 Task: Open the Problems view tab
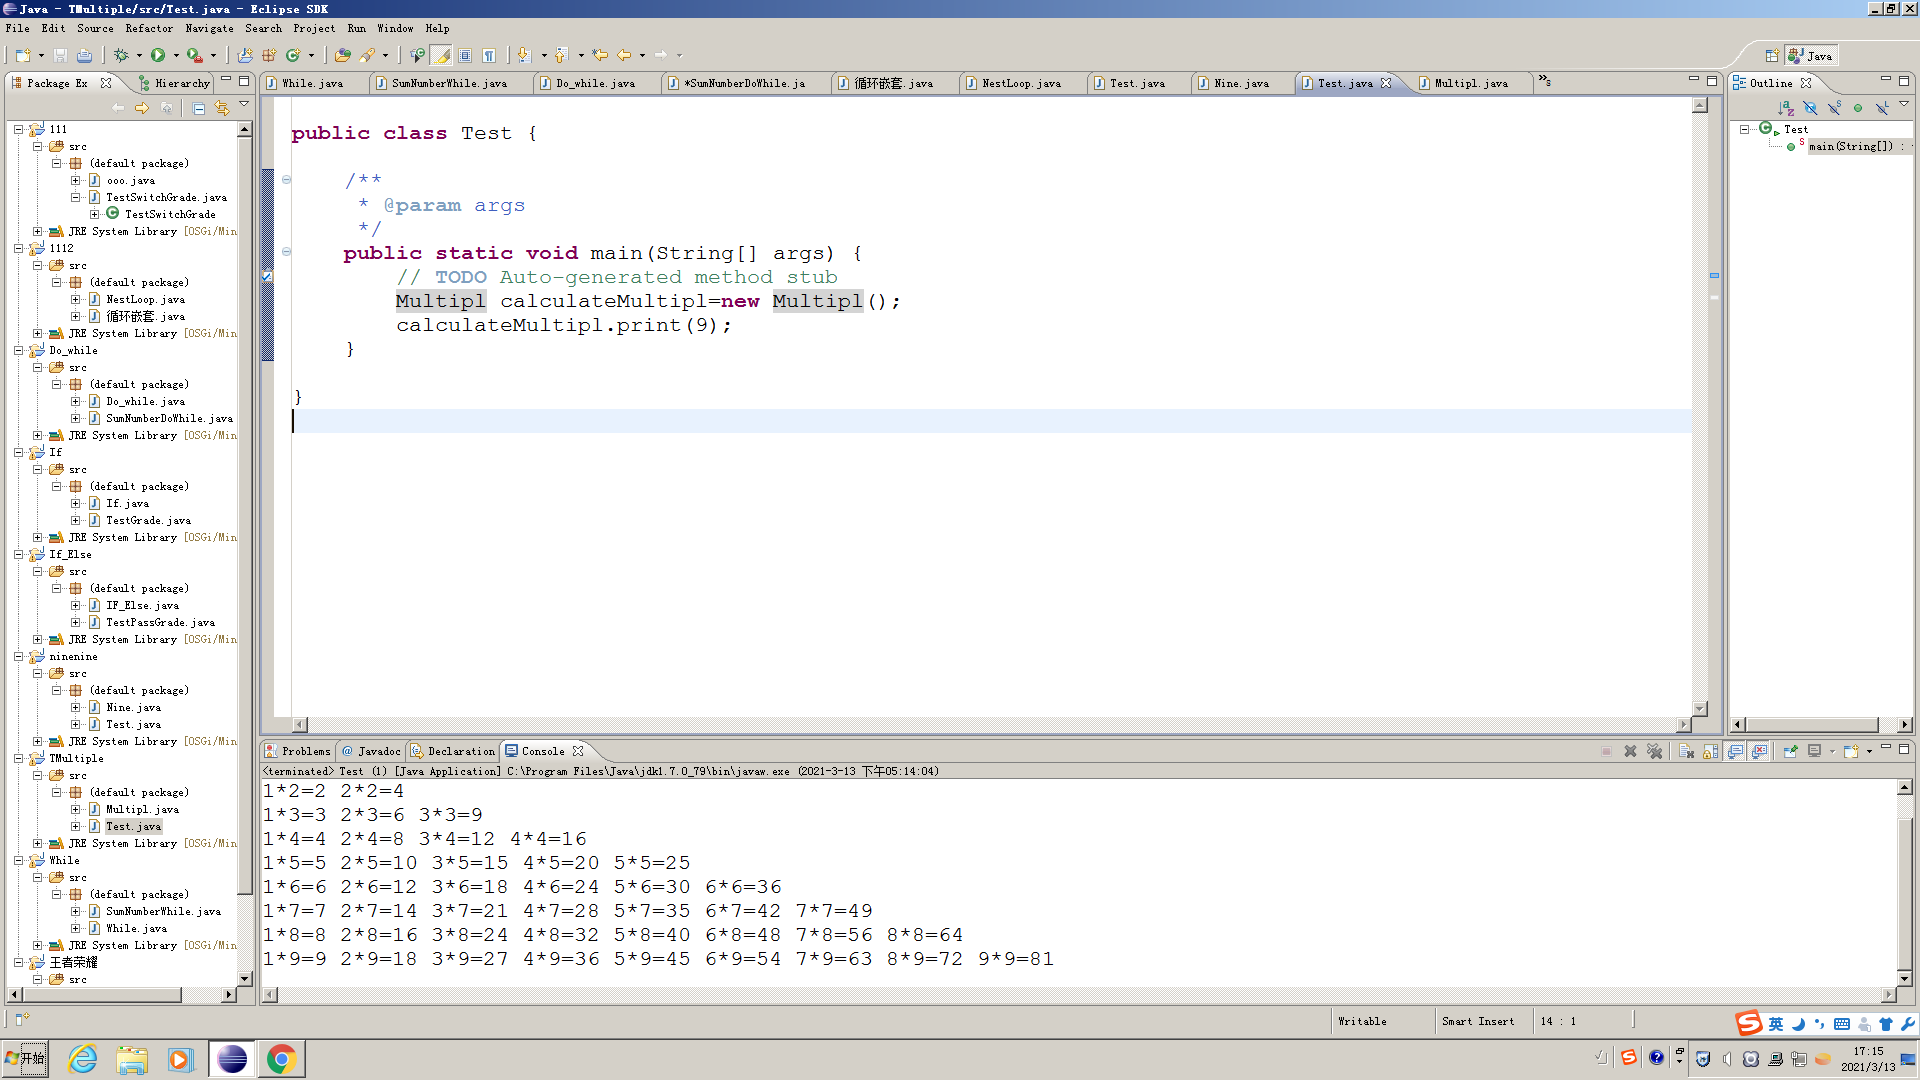pyautogui.click(x=305, y=751)
